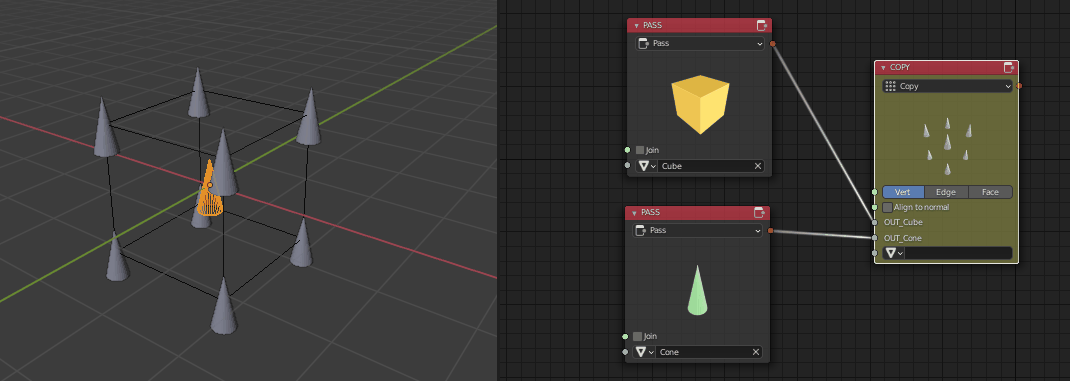1070x381 pixels.
Task: Select the Face mode button
Action: click(x=990, y=193)
